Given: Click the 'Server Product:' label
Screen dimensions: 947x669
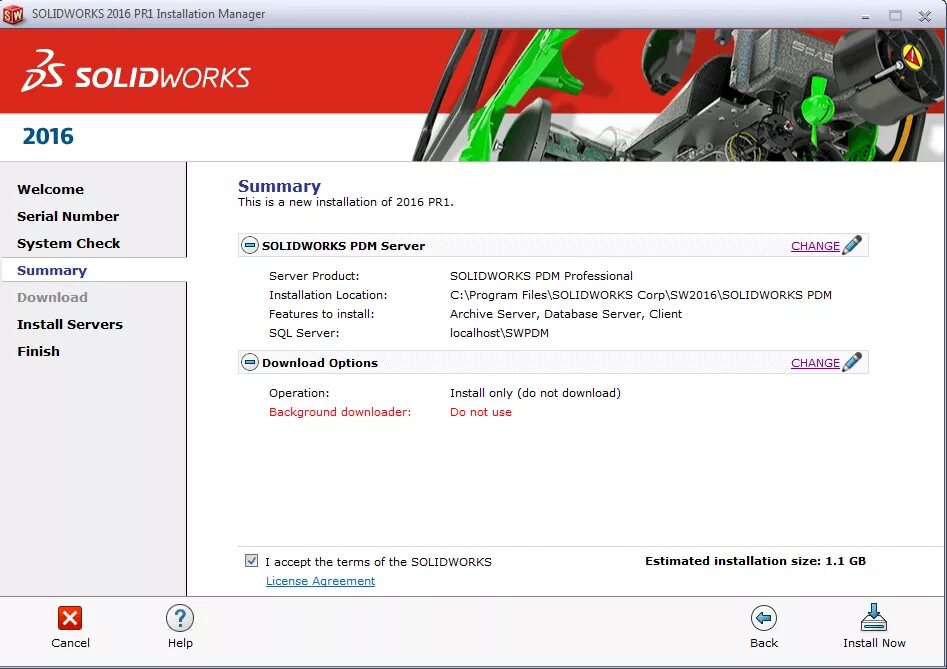Looking at the screenshot, I should 314,276.
